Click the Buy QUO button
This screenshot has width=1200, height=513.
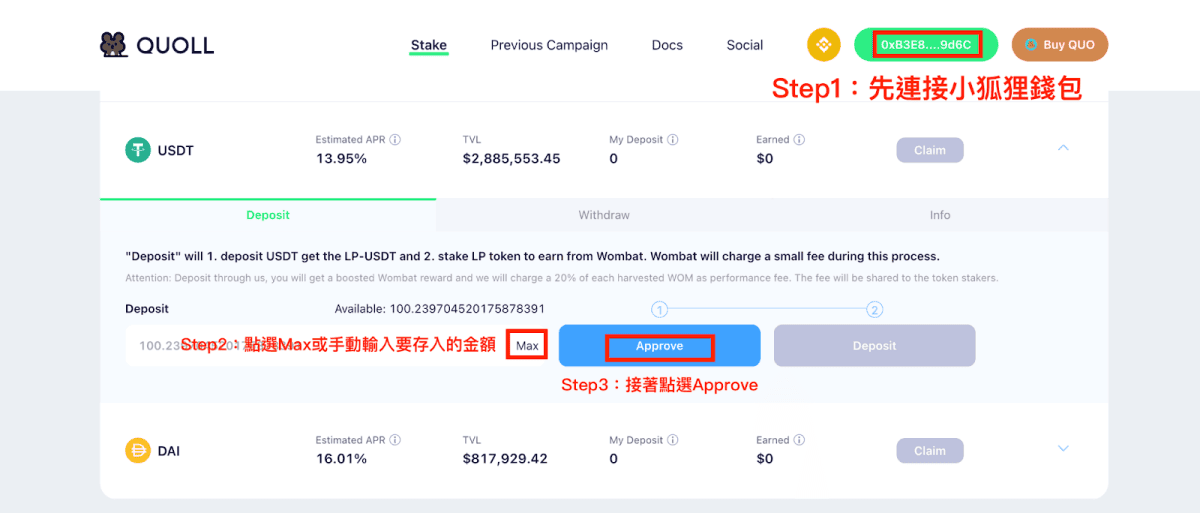click(x=1060, y=45)
